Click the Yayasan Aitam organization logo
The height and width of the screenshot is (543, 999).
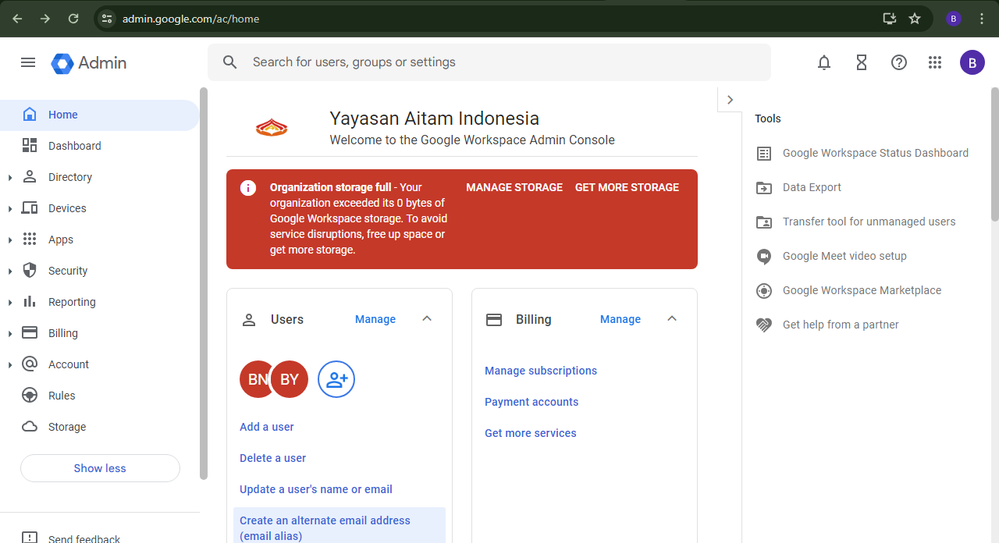[271, 128]
